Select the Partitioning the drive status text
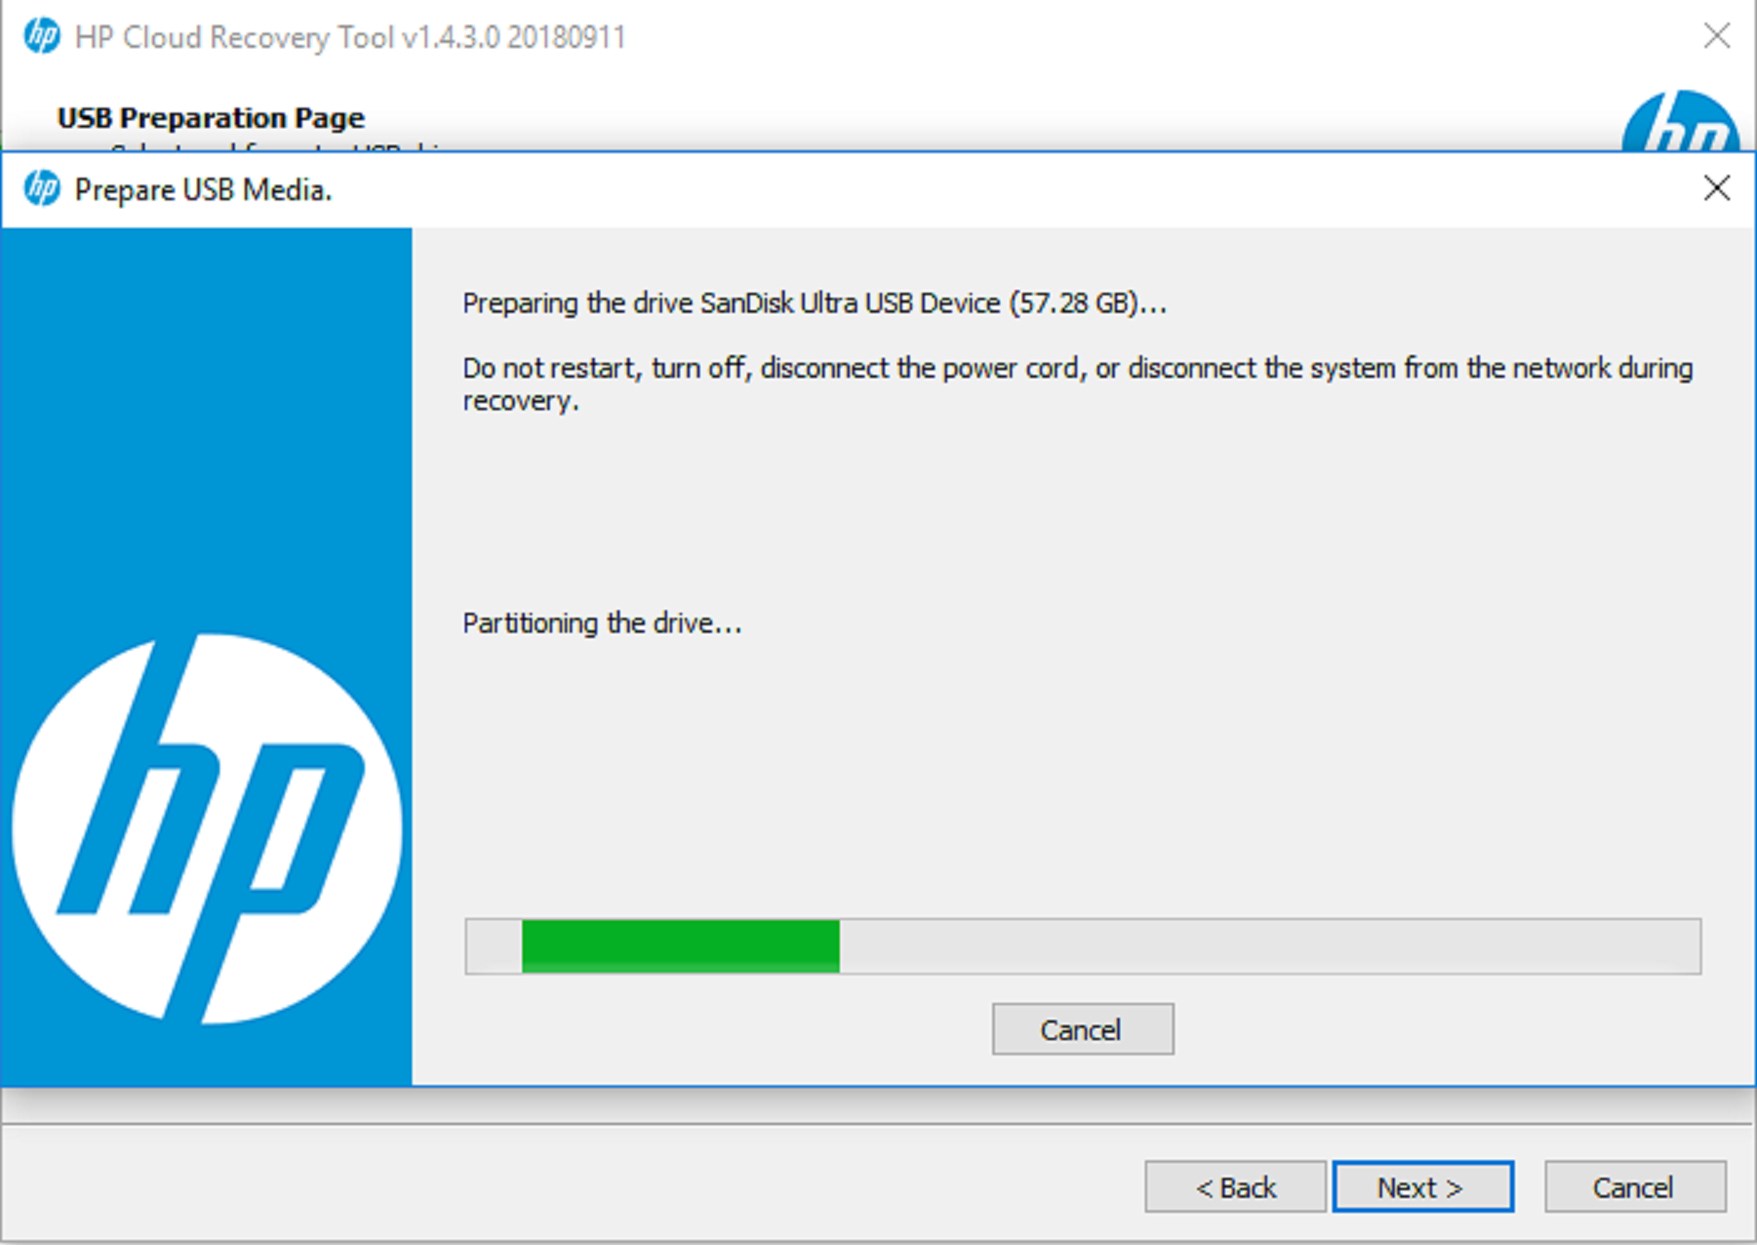Image resolution: width=1757 pixels, height=1245 pixels. click(x=601, y=622)
